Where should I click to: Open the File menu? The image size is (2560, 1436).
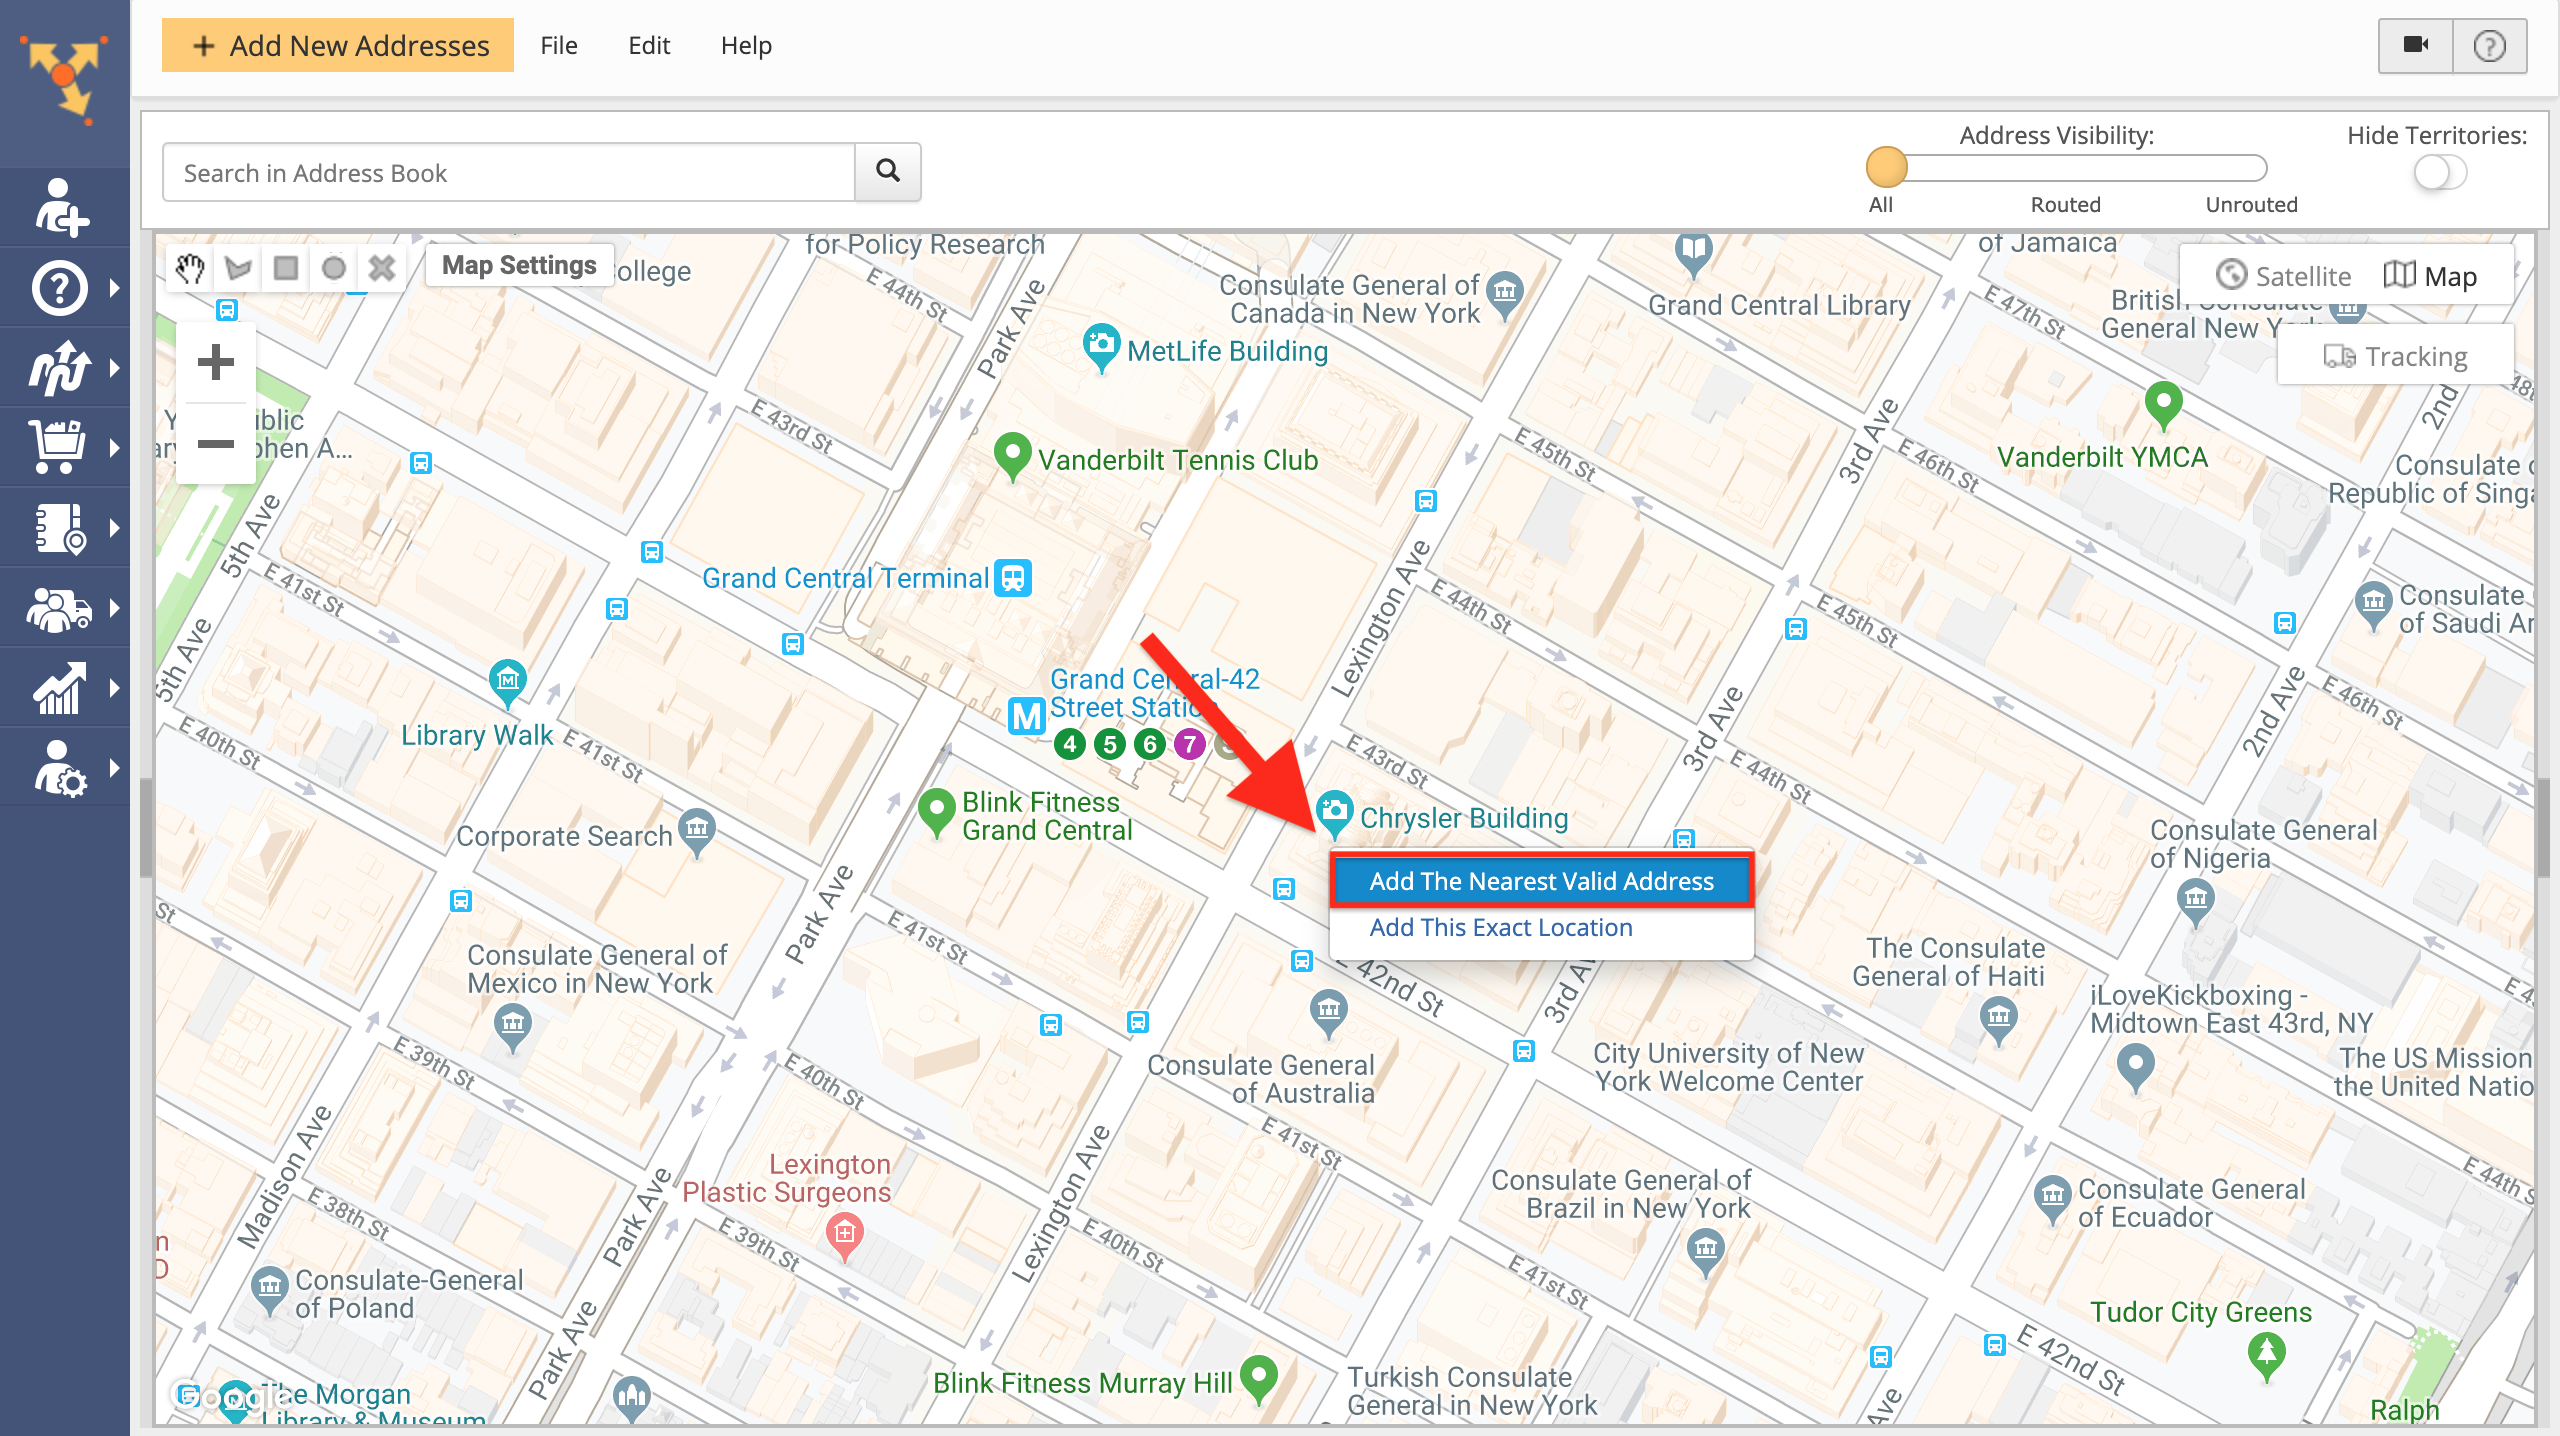pyautogui.click(x=561, y=44)
